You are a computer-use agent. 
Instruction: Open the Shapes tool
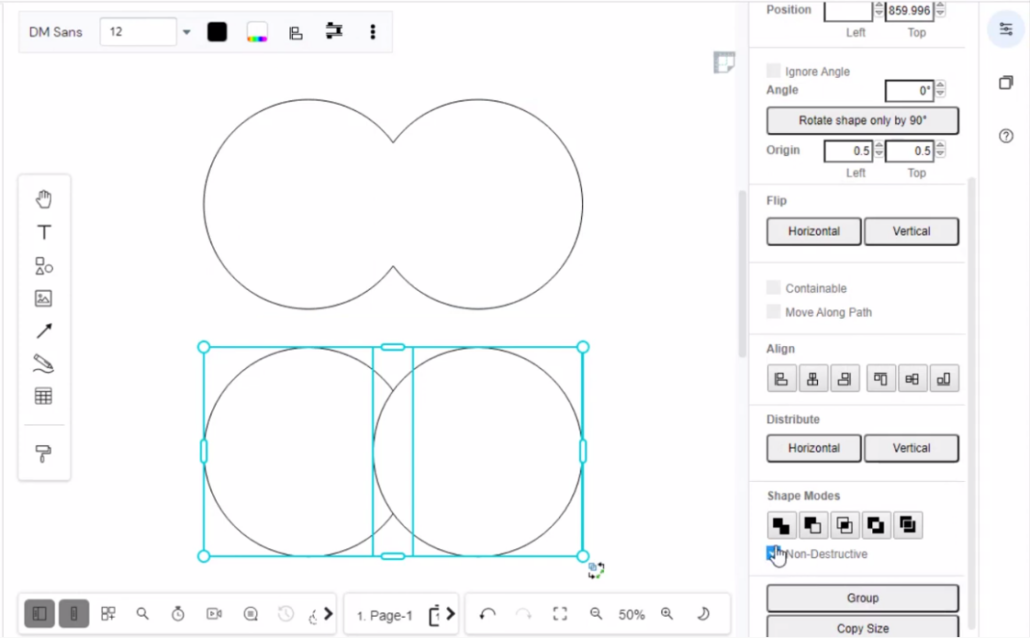[44, 266]
